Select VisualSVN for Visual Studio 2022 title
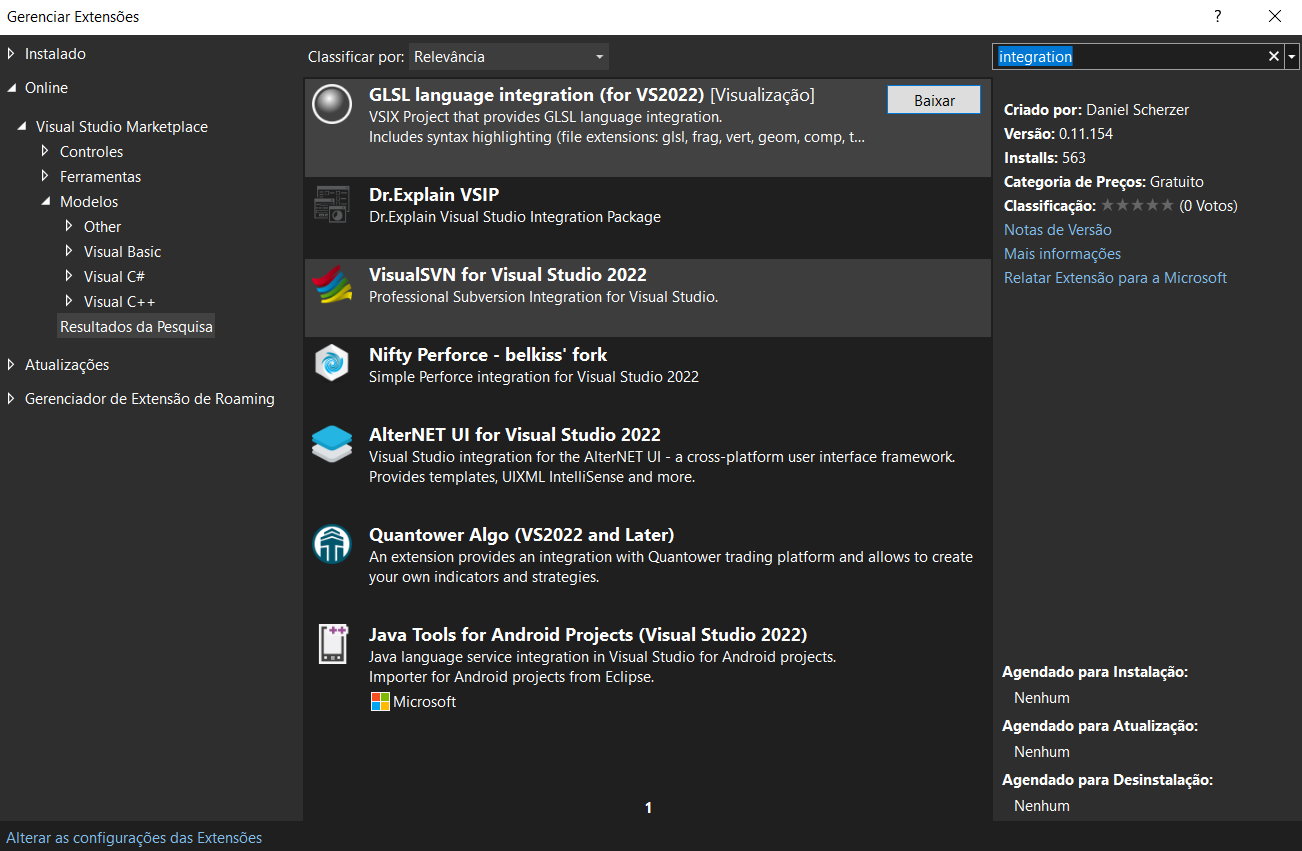Image resolution: width=1302 pixels, height=851 pixels. pos(508,275)
